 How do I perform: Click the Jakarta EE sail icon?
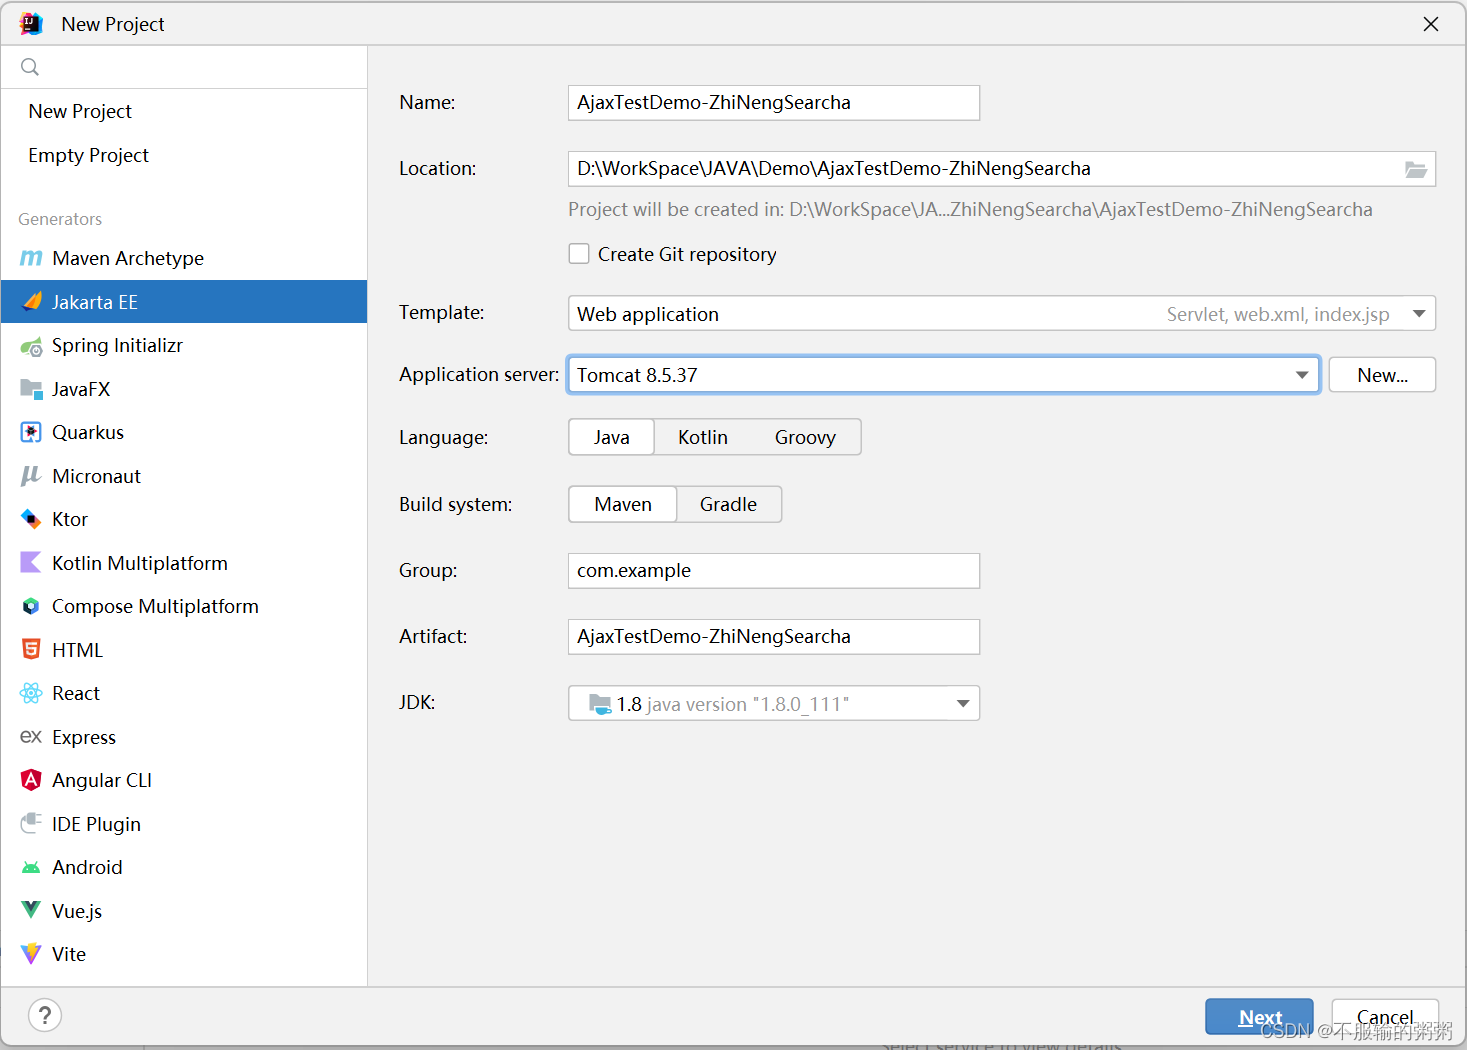tap(32, 301)
